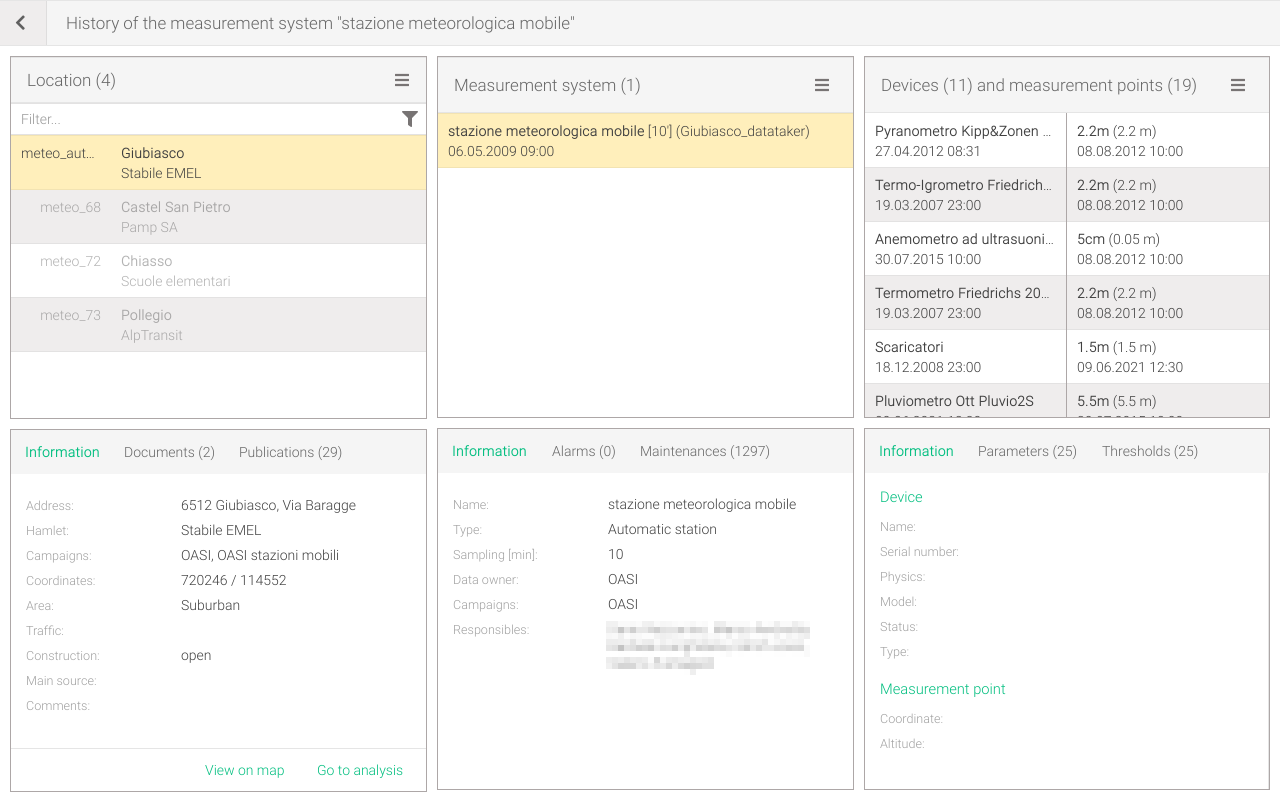Click the coordinates value 720246 / 114552
The height and width of the screenshot is (800, 1280).
click(x=234, y=580)
